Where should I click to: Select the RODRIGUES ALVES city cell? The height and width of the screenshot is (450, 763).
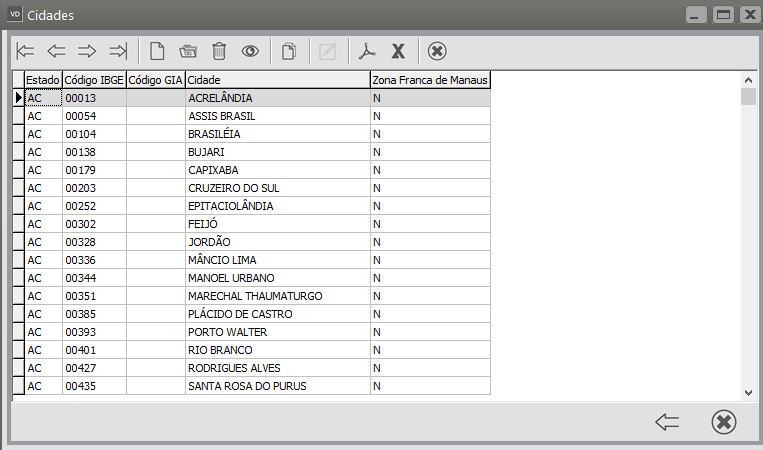tap(278, 368)
